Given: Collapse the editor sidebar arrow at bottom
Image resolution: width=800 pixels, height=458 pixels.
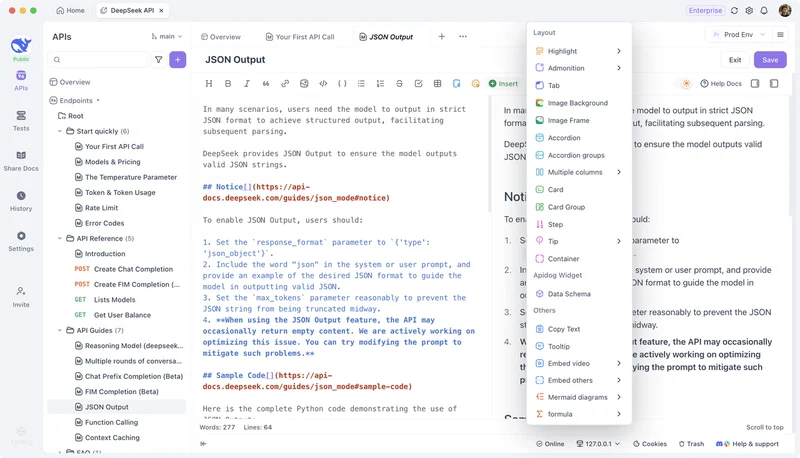Looking at the screenshot, I should [204, 444].
